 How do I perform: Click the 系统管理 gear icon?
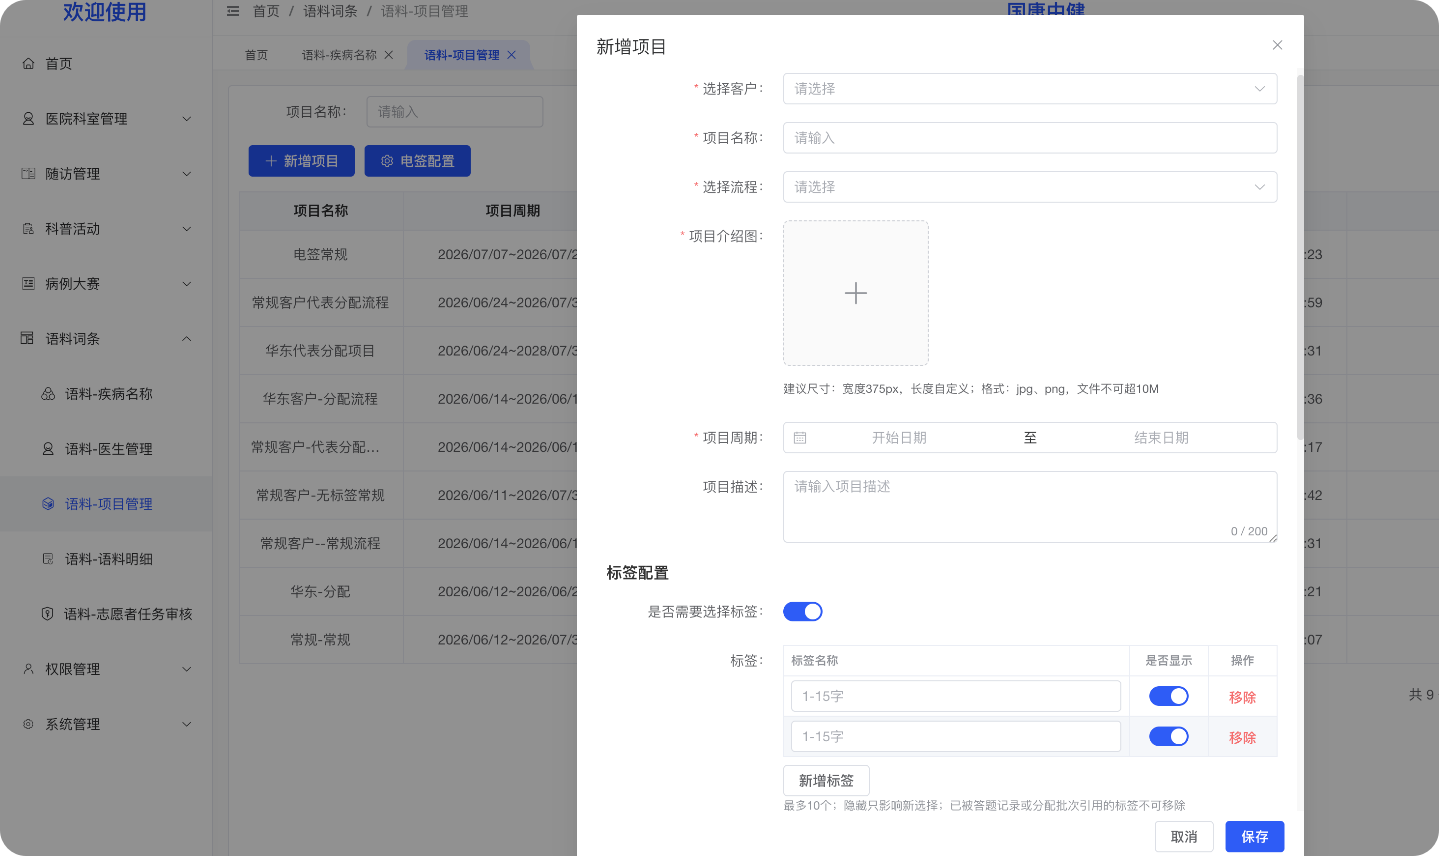point(28,723)
